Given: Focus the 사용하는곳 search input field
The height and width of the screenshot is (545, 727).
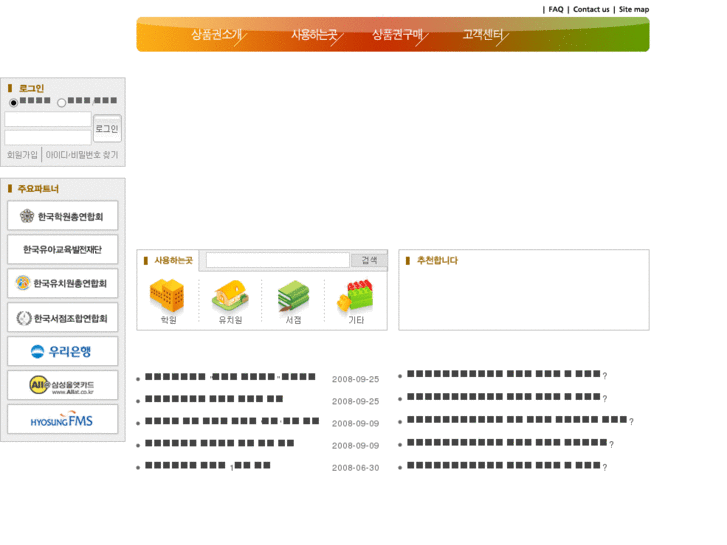Looking at the screenshot, I should [278, 260].
